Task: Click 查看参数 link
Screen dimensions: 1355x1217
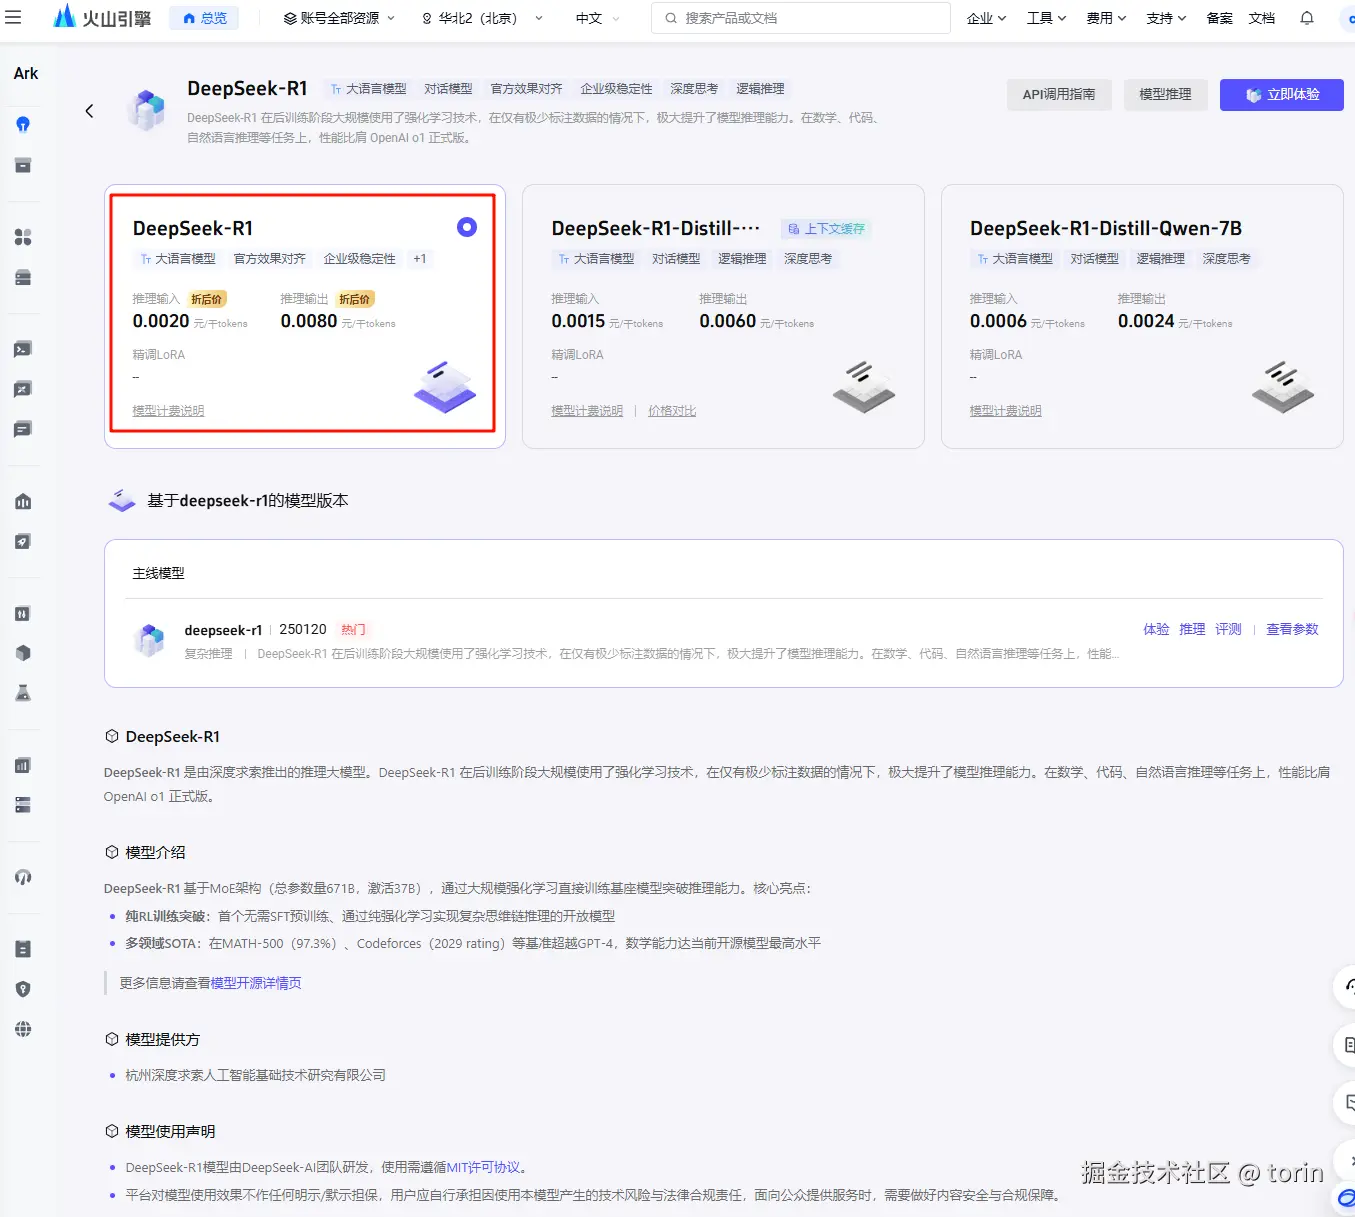Action: (x=1292, y=629)
